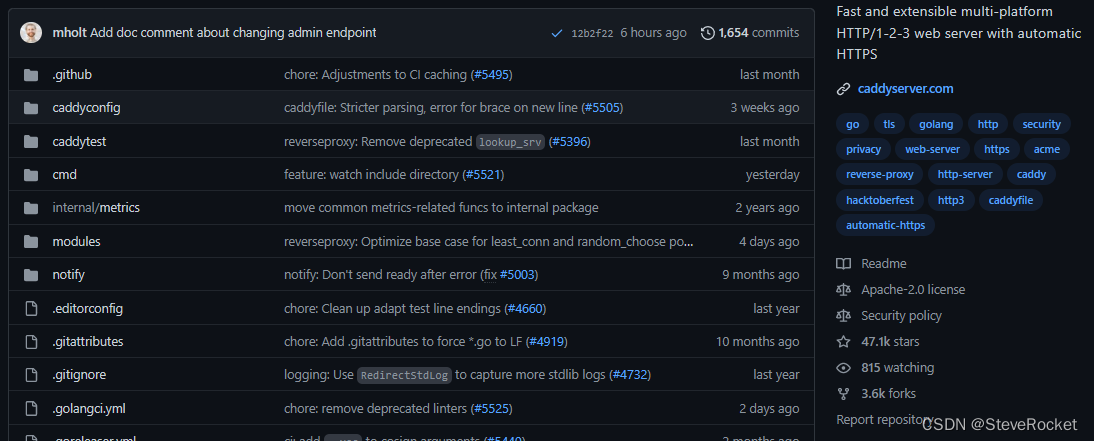The image size is (1094, 441).
Task: Select the reverse-proxy topic tag
Action: pos(880,174)
